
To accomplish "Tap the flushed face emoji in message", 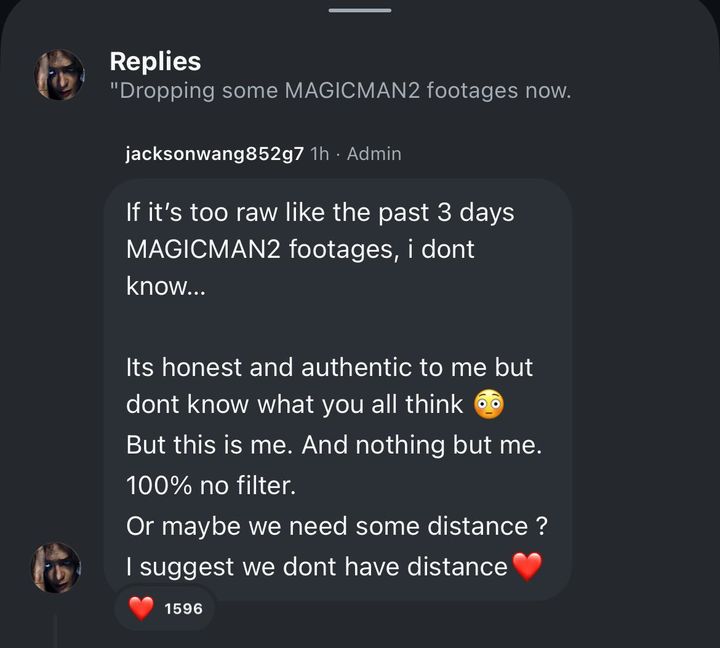I will click(x=488, y=405).
